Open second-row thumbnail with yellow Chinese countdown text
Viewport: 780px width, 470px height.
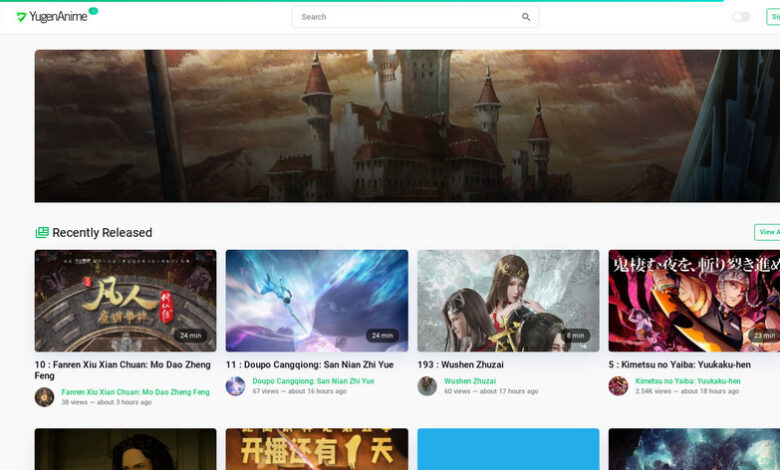coord(317,449)
